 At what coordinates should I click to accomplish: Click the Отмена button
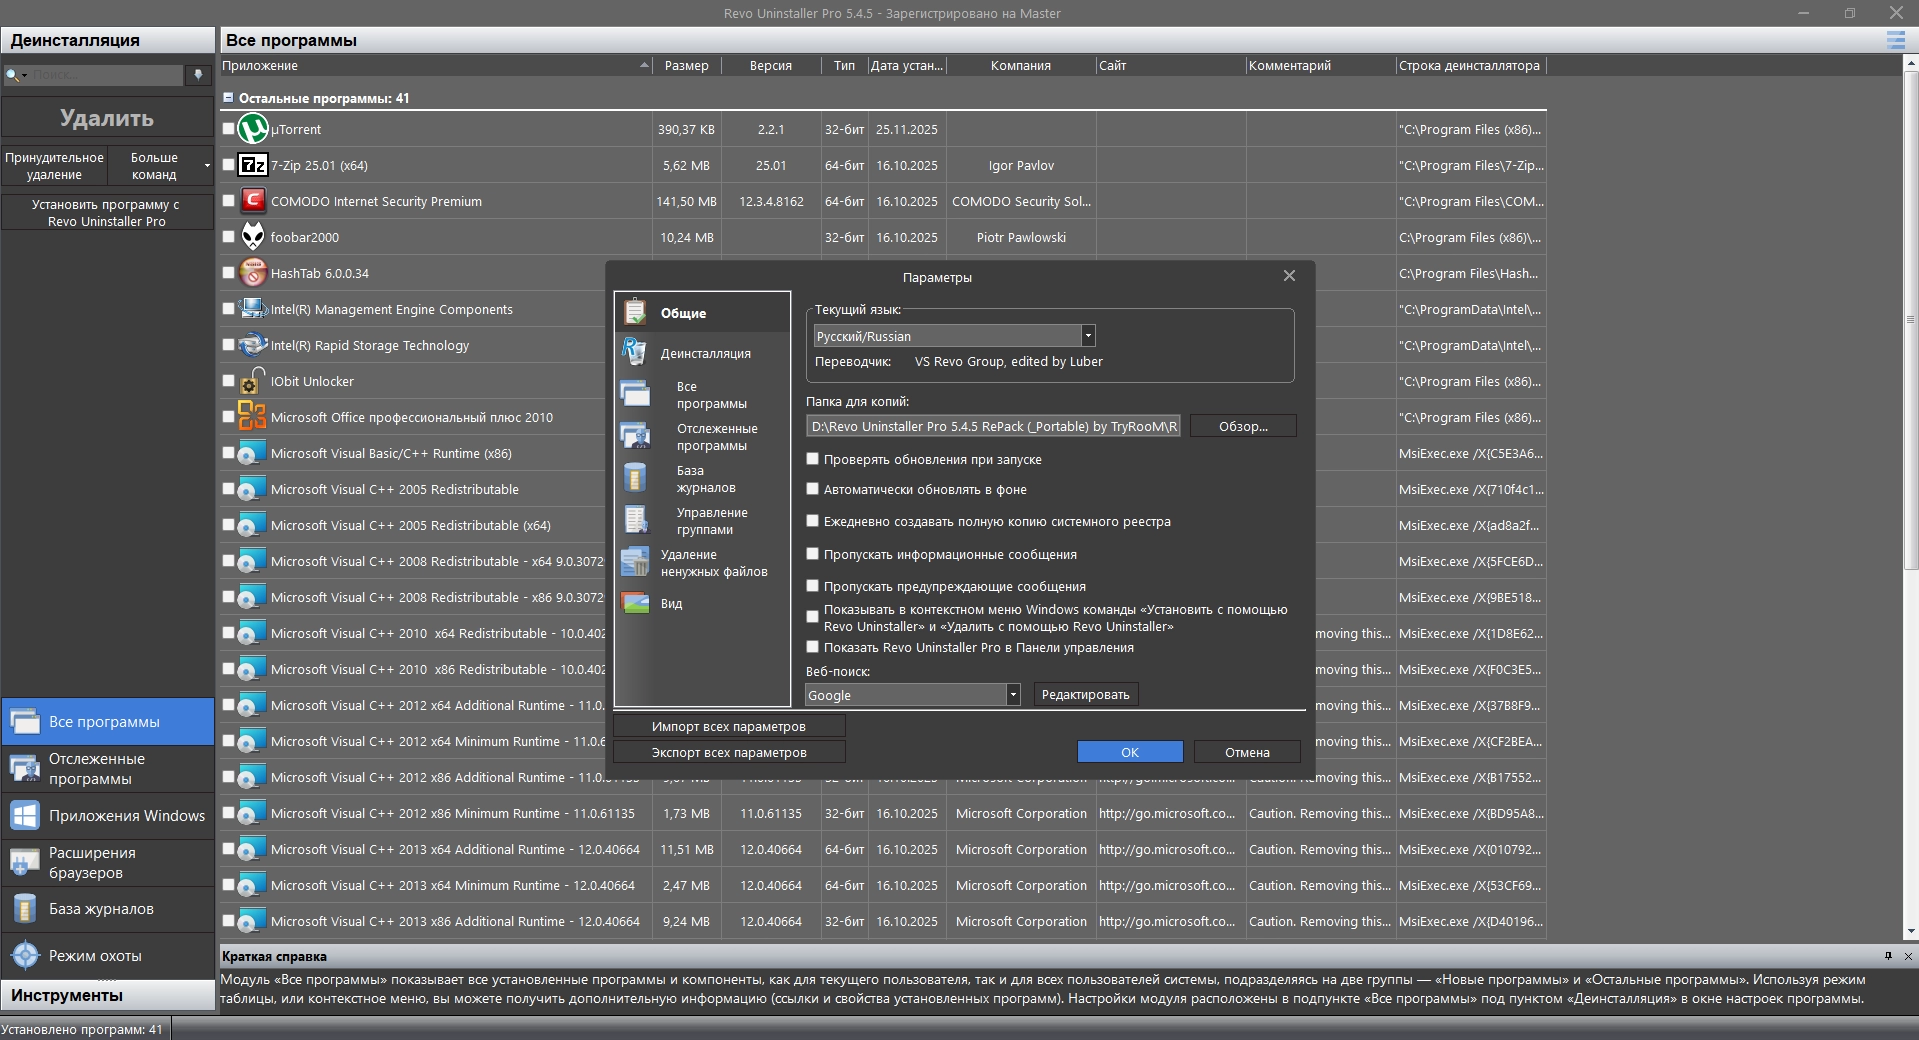pyautogui.click(x=1247, y=752)
